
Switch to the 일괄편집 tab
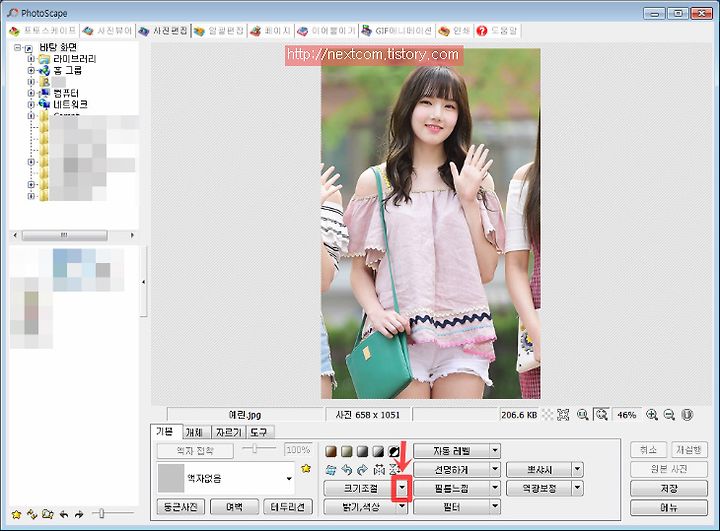click(x=219, y=31)
